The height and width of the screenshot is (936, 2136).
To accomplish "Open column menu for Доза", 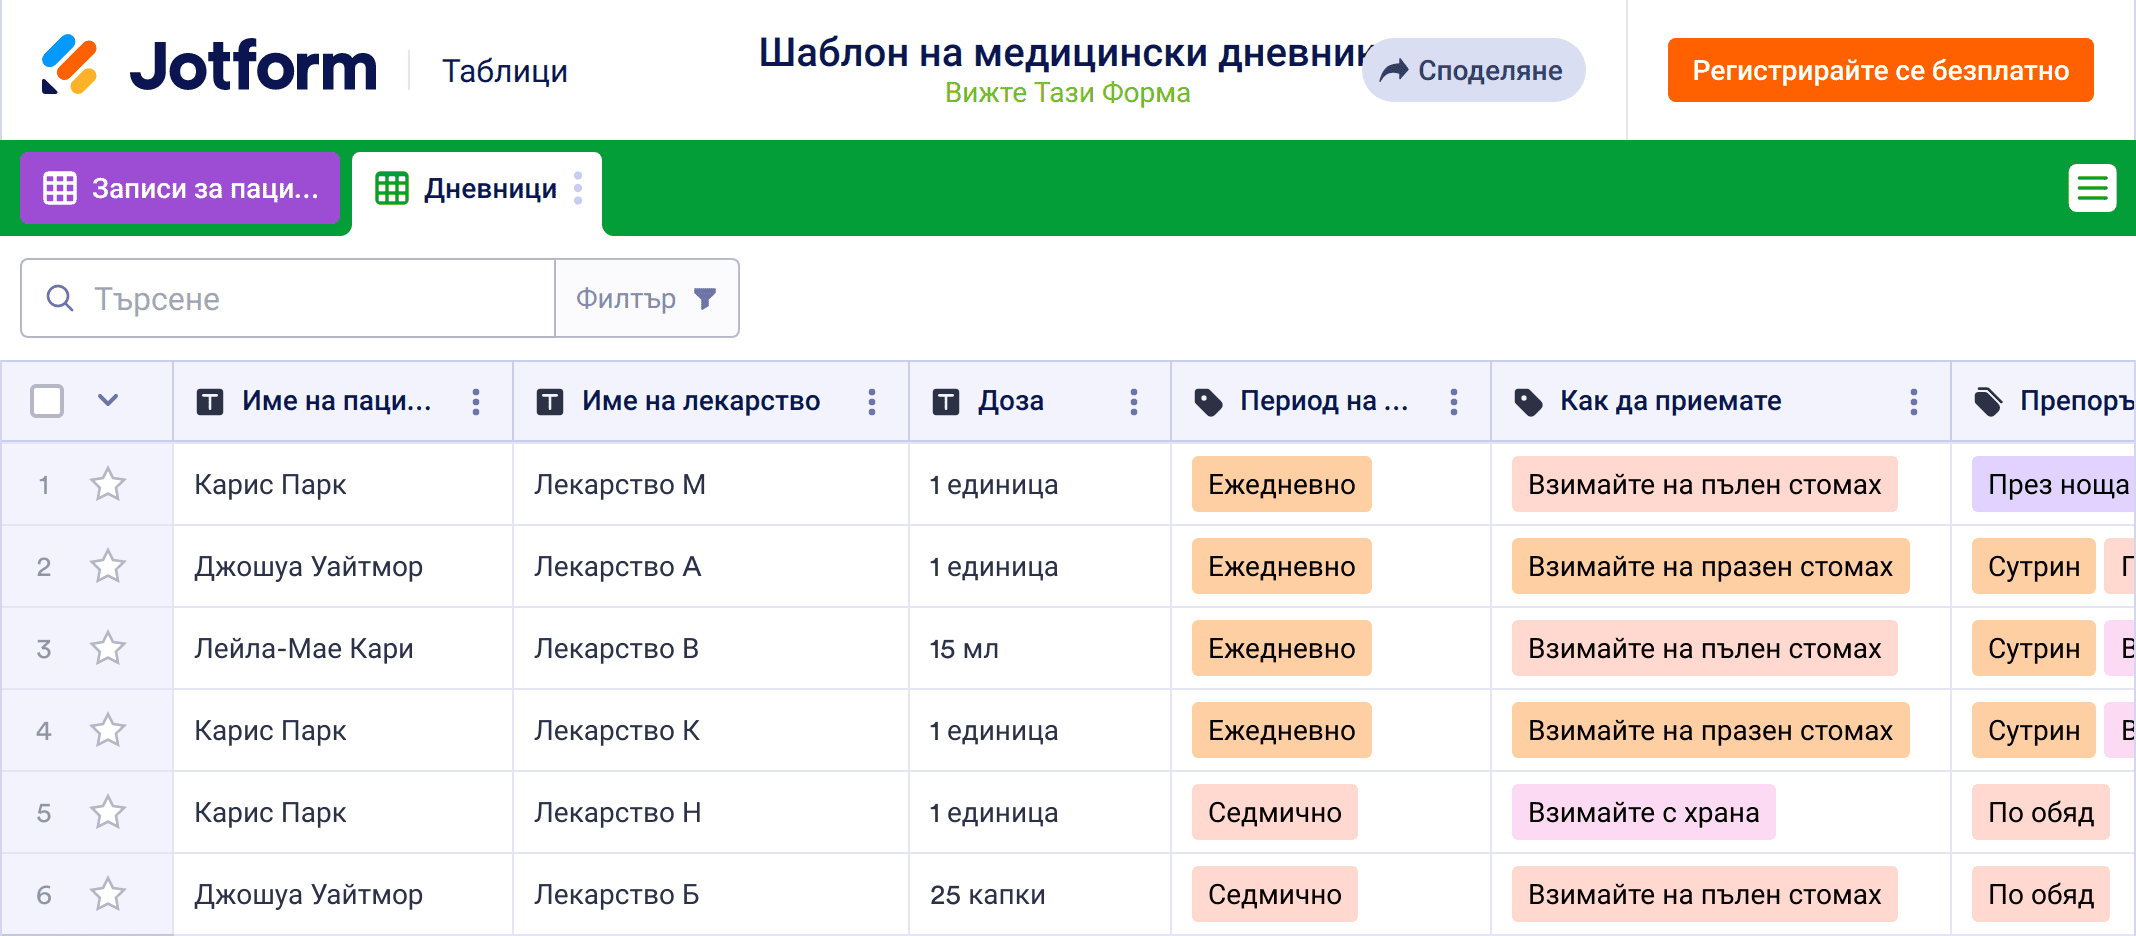I will (x=1133, y=402).
